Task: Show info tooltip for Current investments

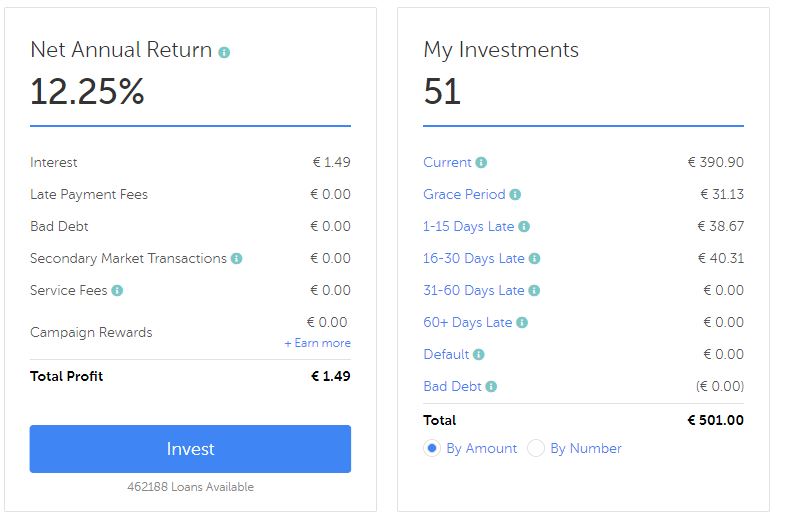Action: pos(481,162)
